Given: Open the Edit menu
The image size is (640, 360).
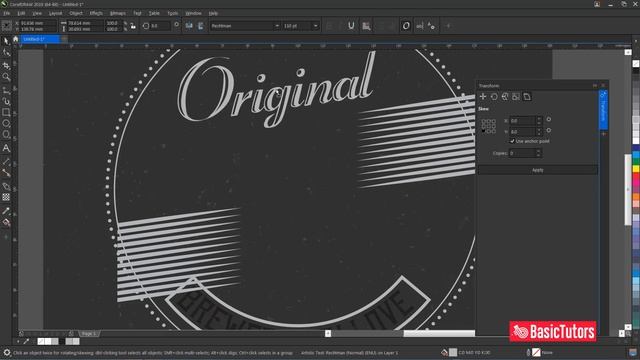Looking at the screenshot, I should click(21, 13).
